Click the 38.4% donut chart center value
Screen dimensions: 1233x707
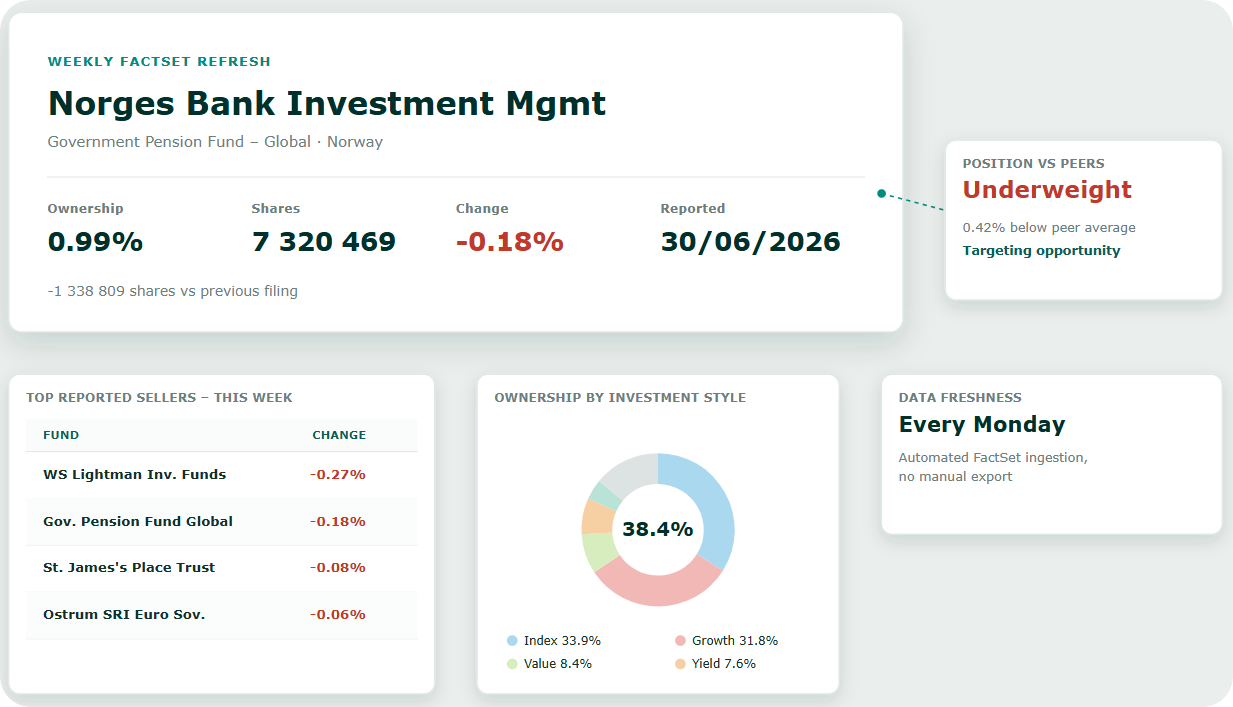pos(658,530)
